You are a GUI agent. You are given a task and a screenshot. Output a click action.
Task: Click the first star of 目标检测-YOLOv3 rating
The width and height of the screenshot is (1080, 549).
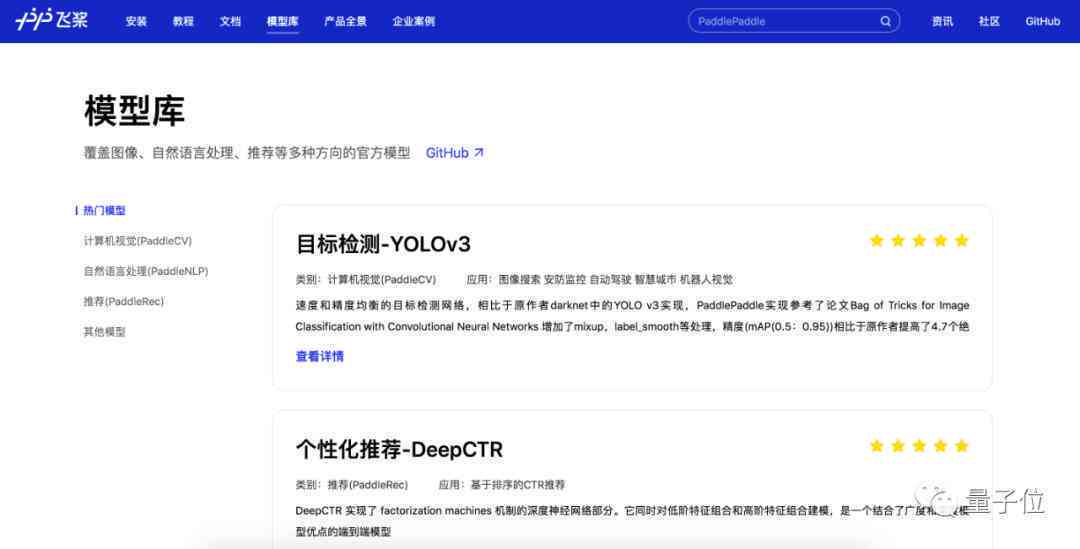[x=877, y=240]
